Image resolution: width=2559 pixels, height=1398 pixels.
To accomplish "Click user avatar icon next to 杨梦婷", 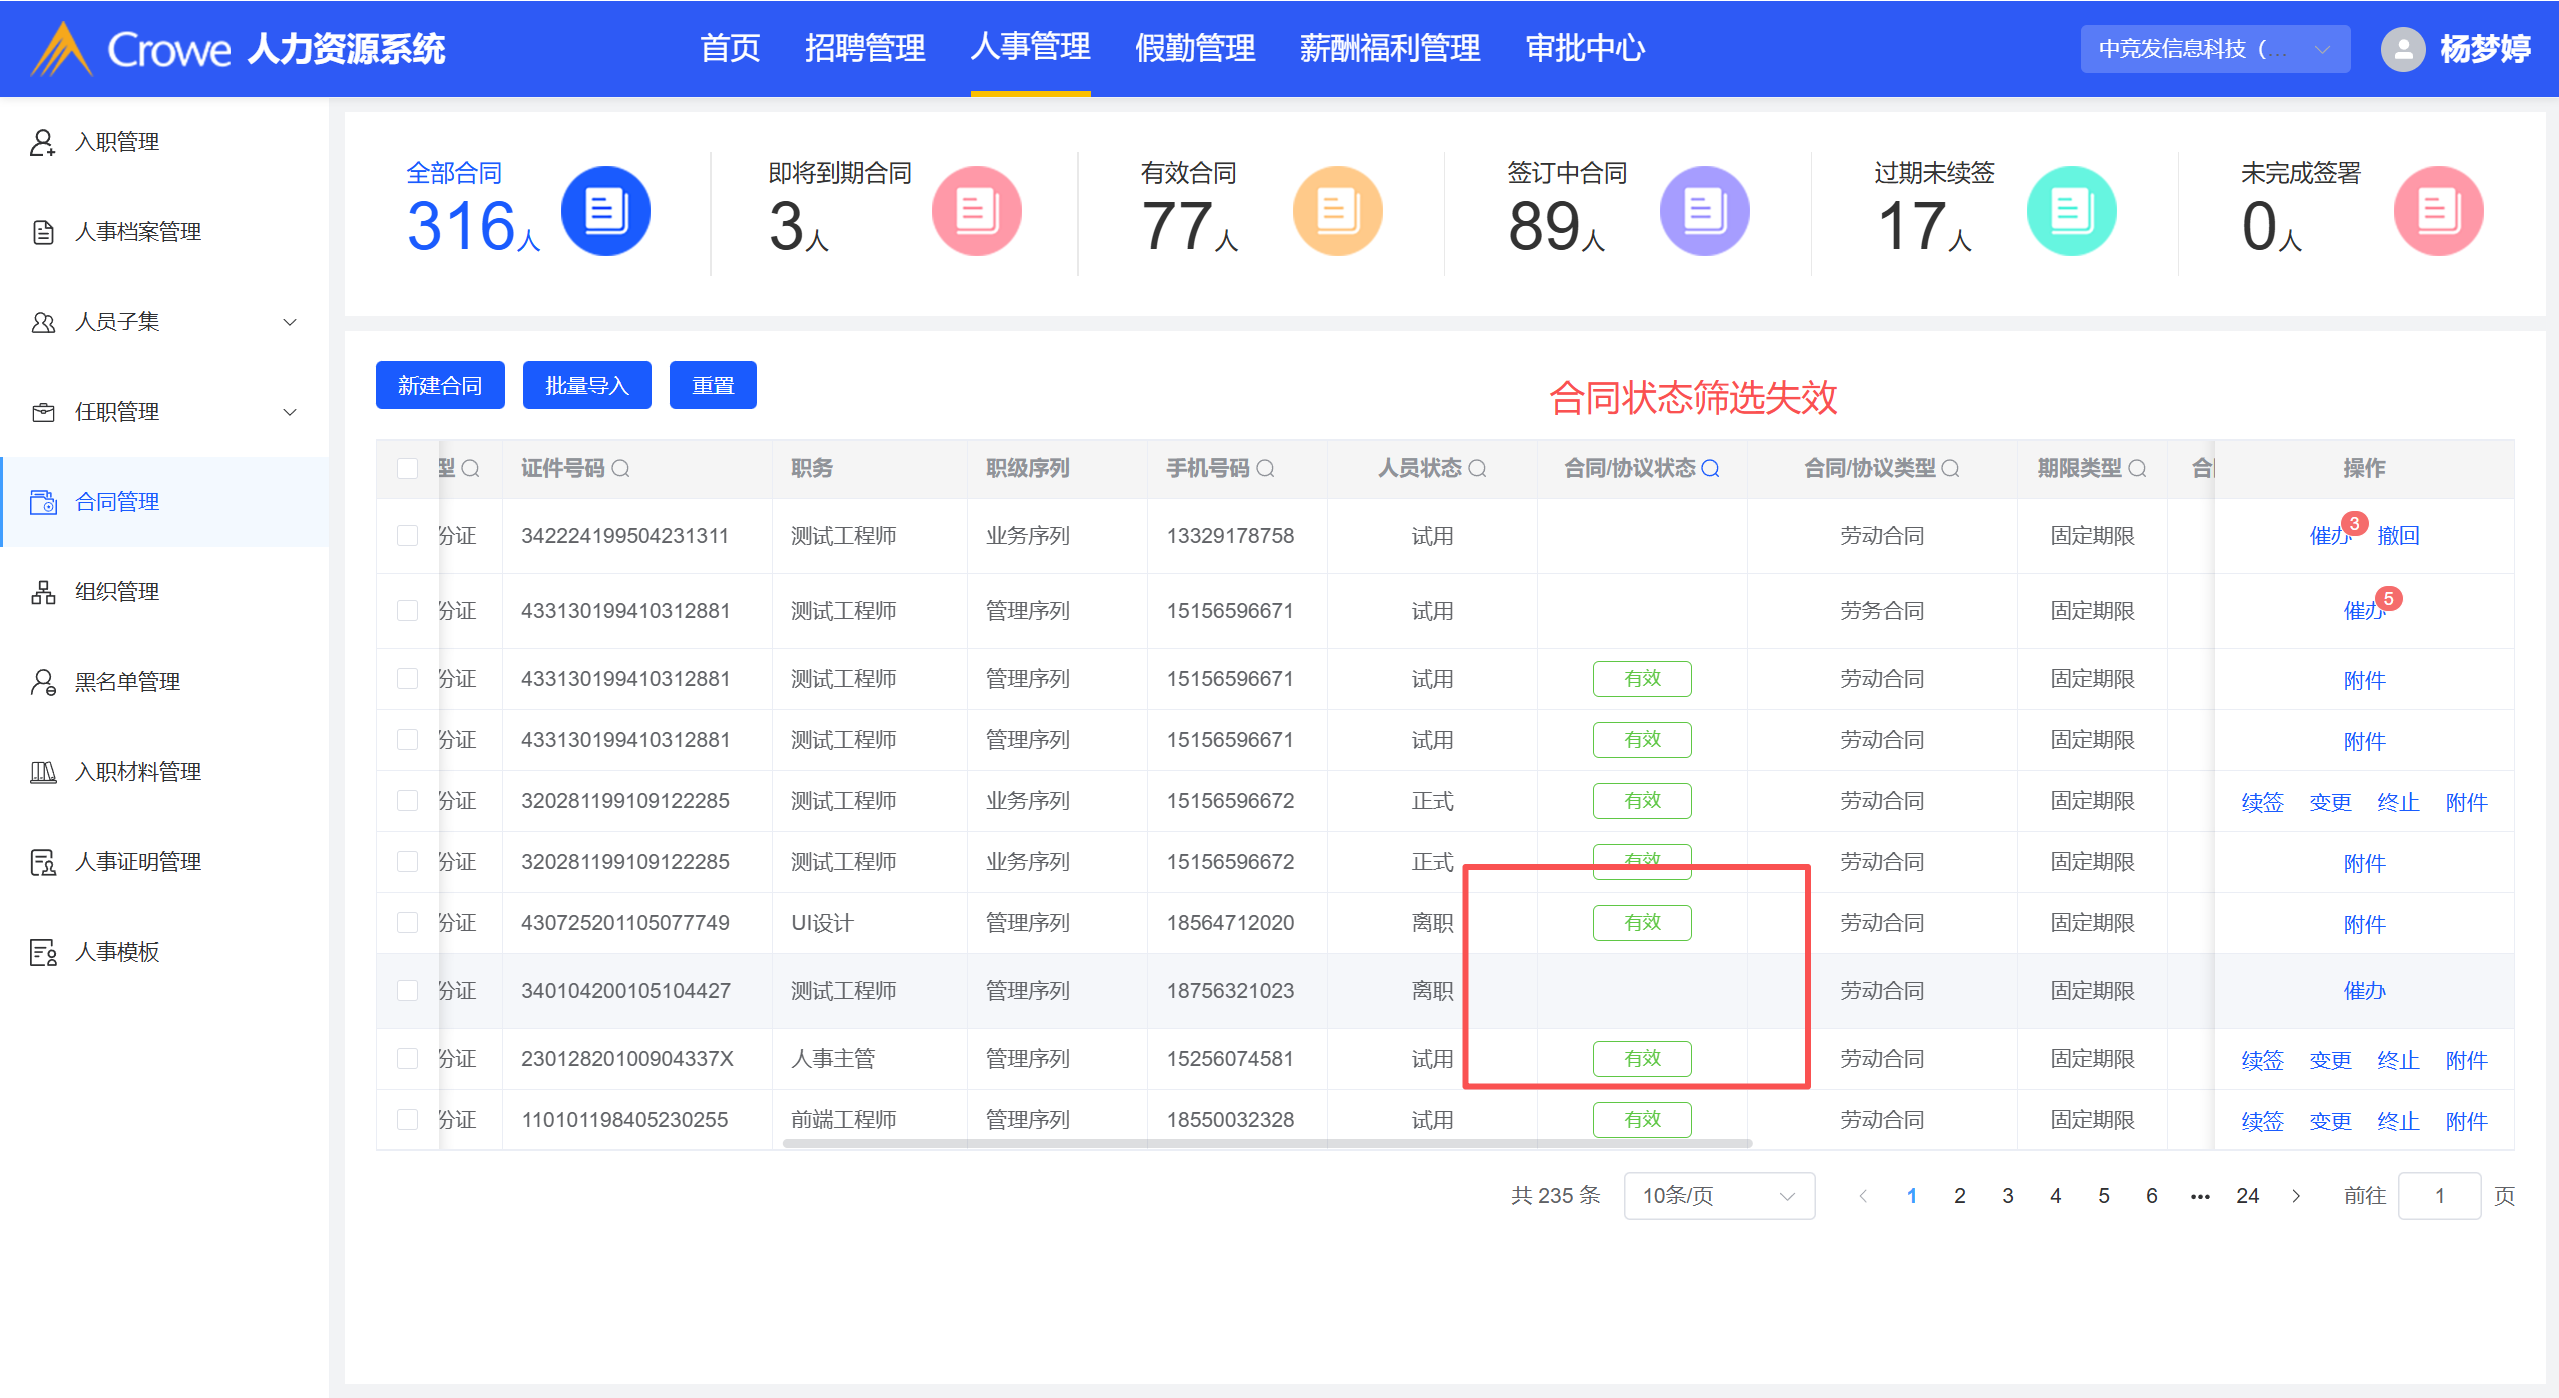I will tap(2403, 49).
